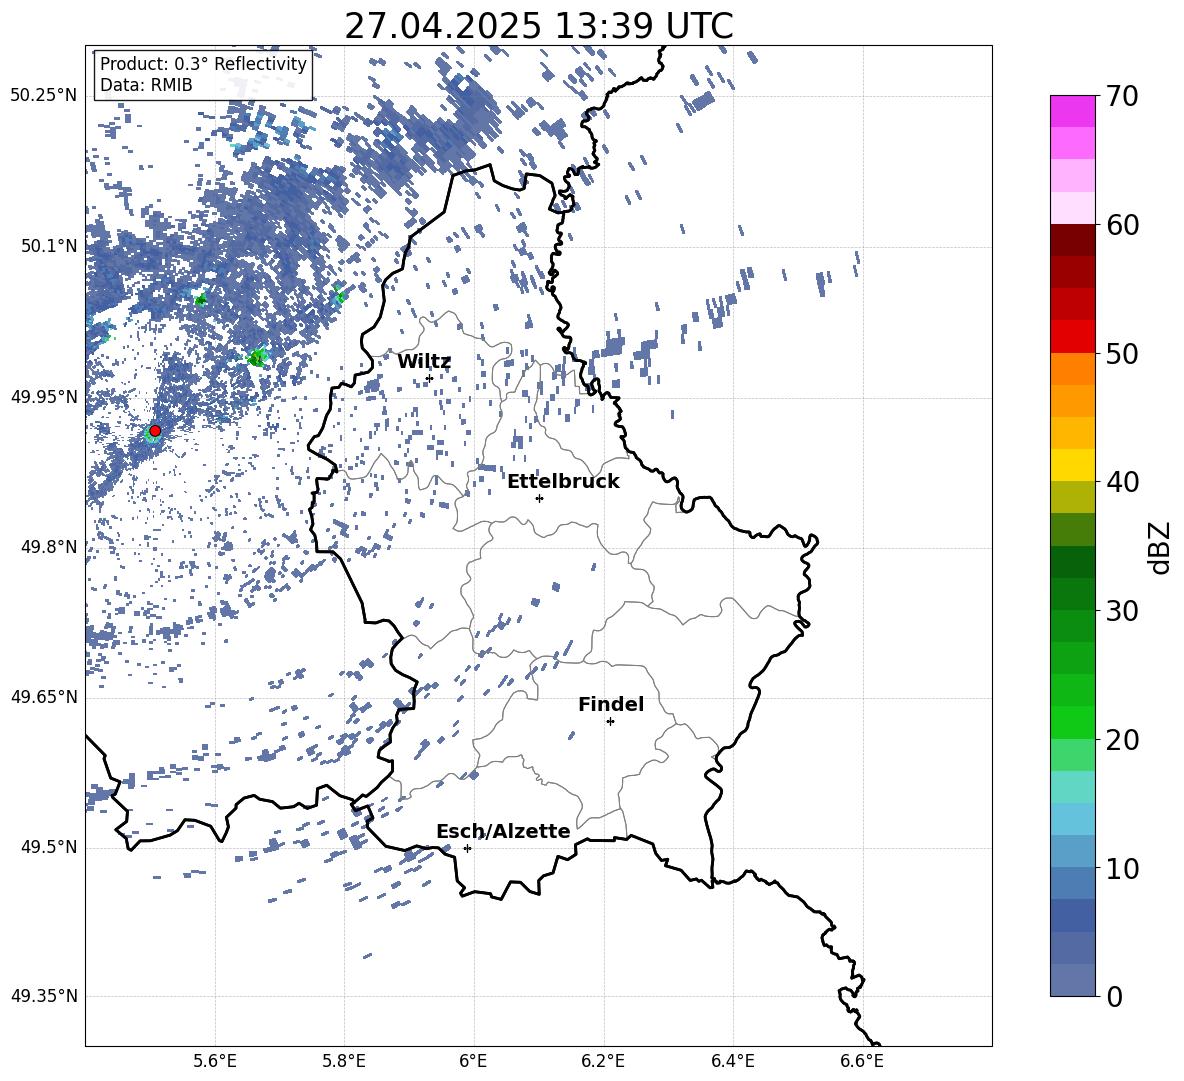Click the Esch/Alzette city label

(503, 831)
